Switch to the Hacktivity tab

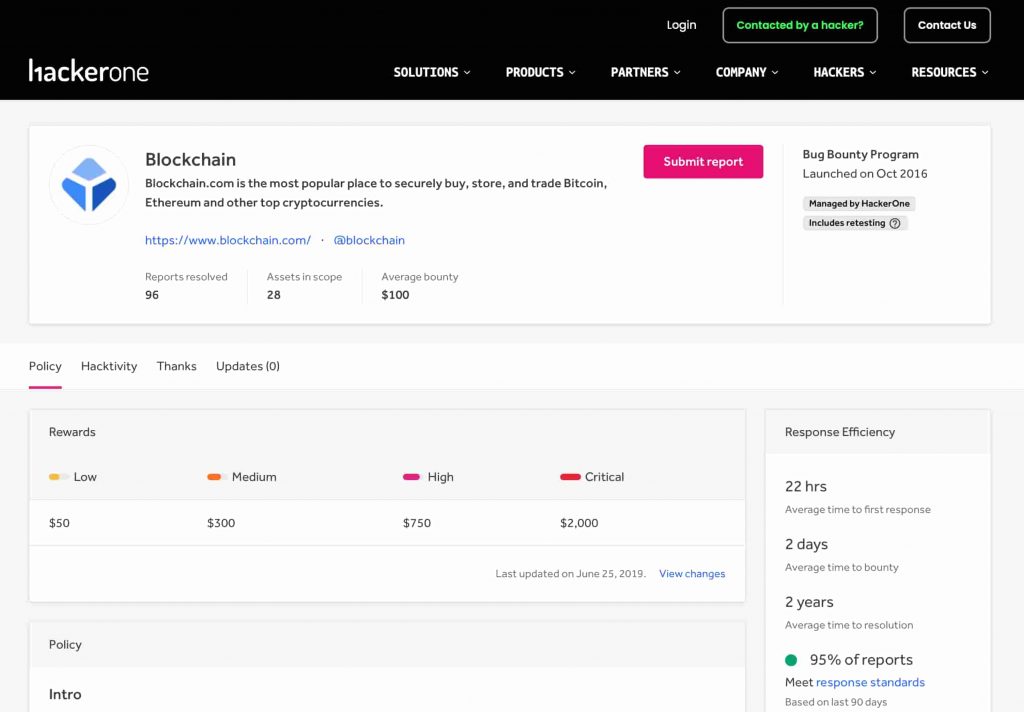(x=108, y=366)
